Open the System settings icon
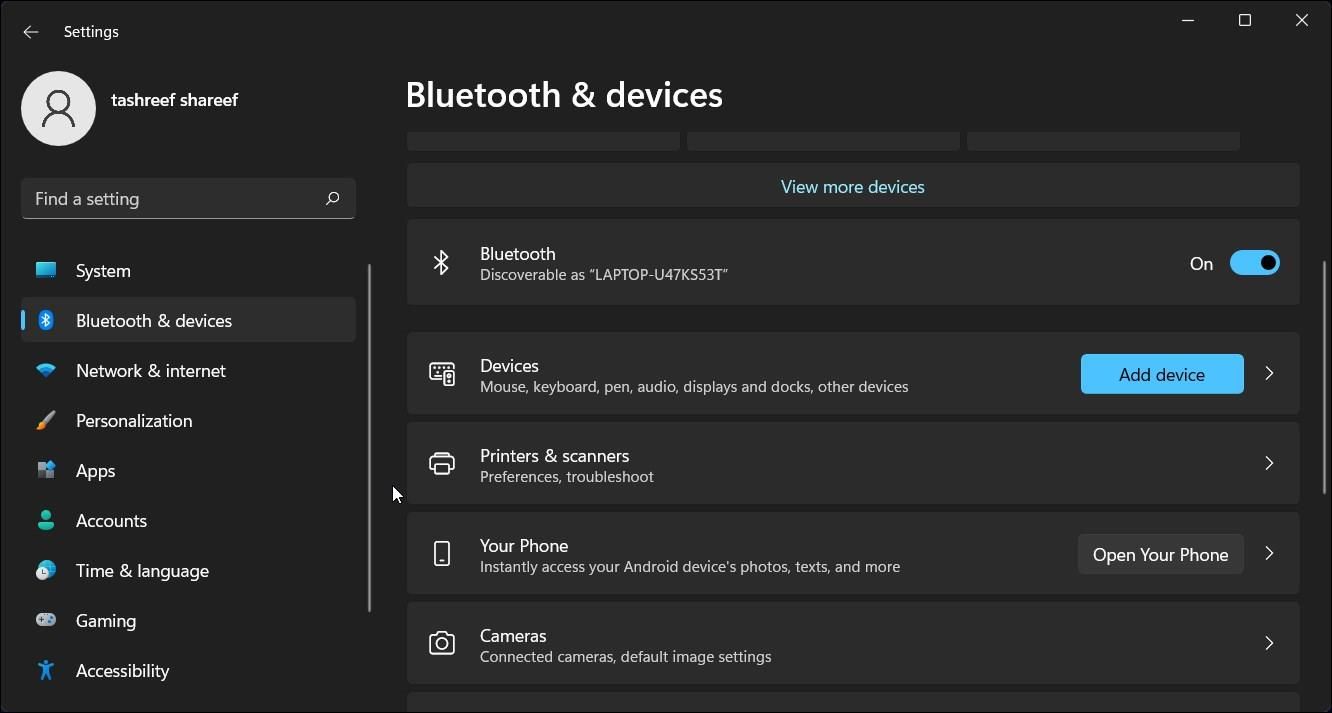Image resolution: width=1332 pixels, height=713 pixels. [x=46, y=270]
